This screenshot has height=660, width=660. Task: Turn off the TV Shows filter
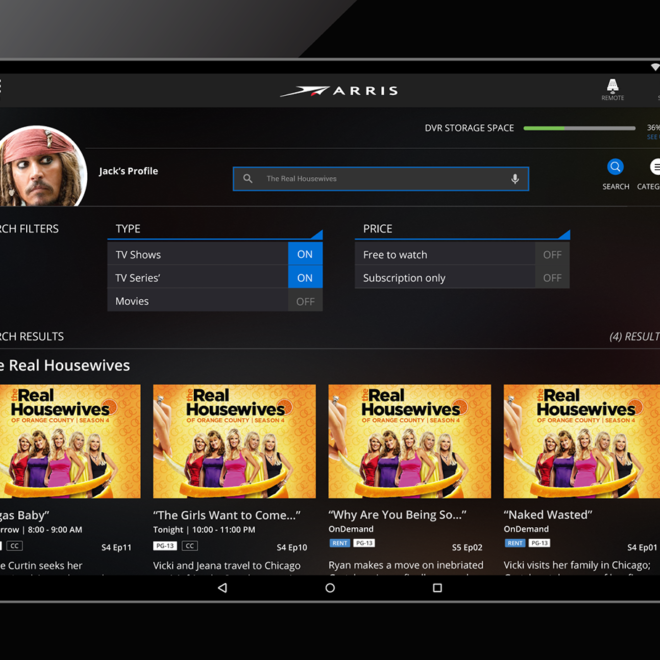[x=305, y=254]
